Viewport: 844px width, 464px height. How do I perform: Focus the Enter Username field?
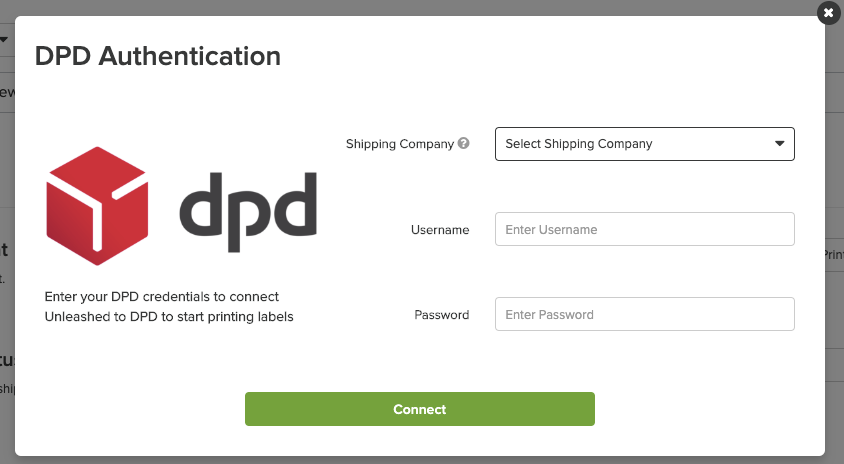pos(644,229)
